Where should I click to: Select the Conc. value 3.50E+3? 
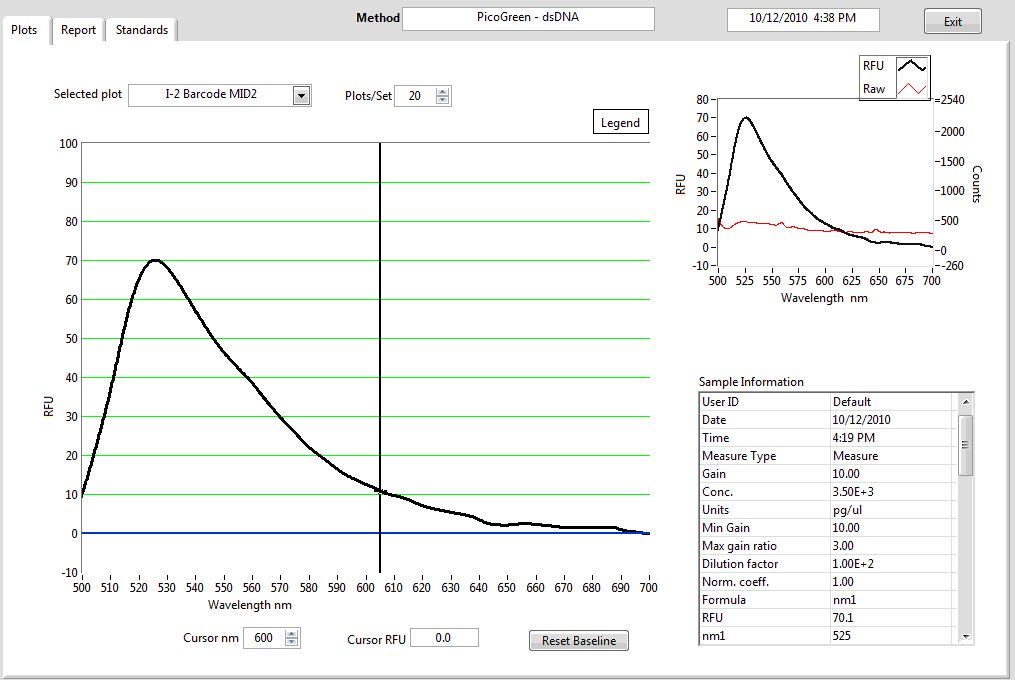click(853, 492)
